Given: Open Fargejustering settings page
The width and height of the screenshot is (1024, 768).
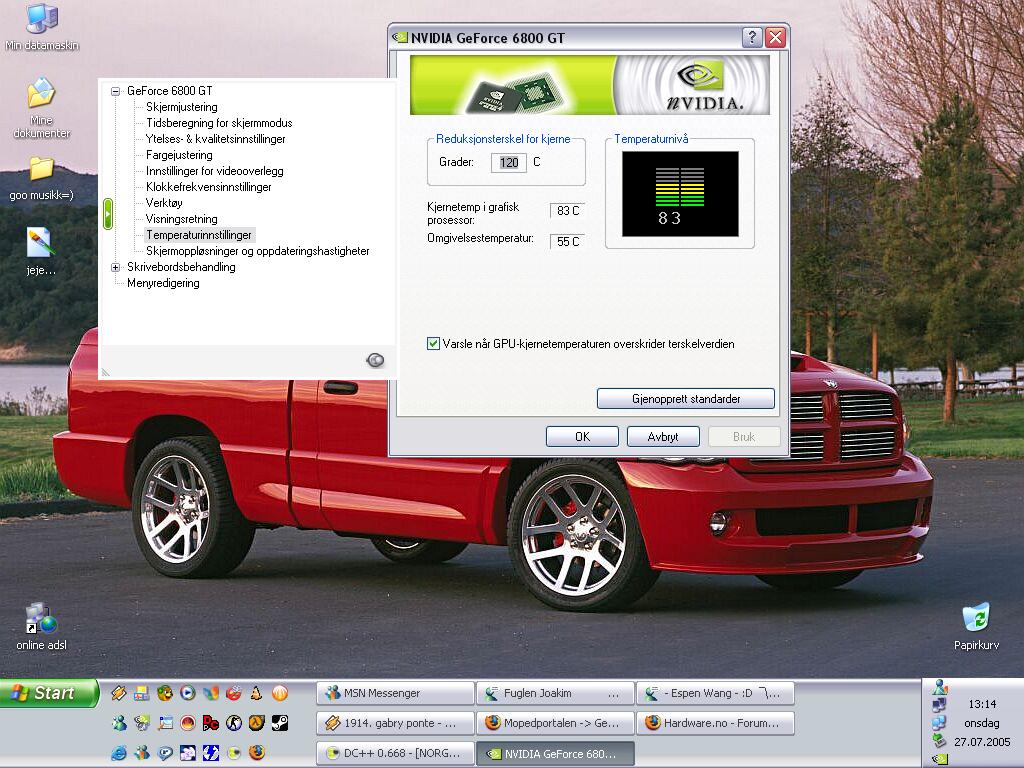Looking at the screenshot, I should pyautogui.click(x=179, y=155).
